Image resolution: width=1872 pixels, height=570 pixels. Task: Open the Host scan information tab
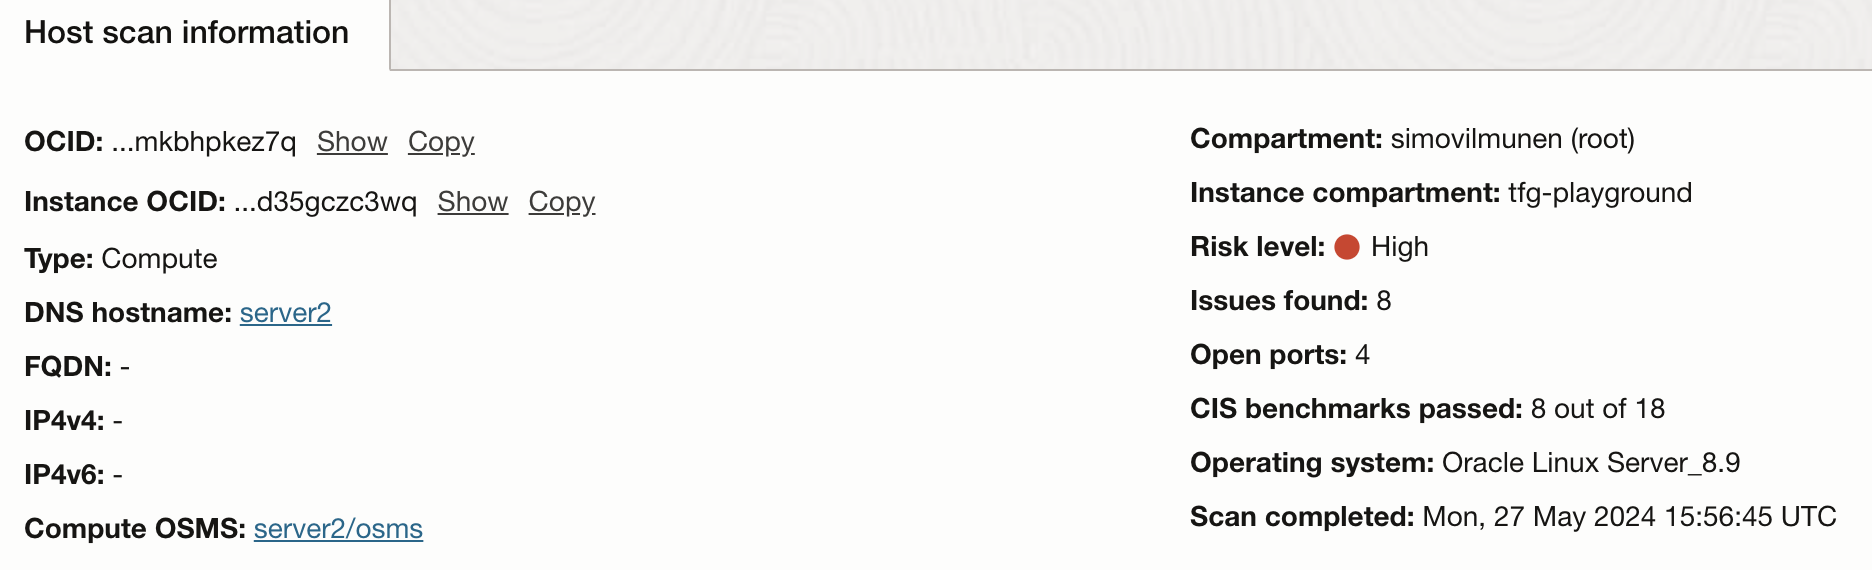coord(187,33)
